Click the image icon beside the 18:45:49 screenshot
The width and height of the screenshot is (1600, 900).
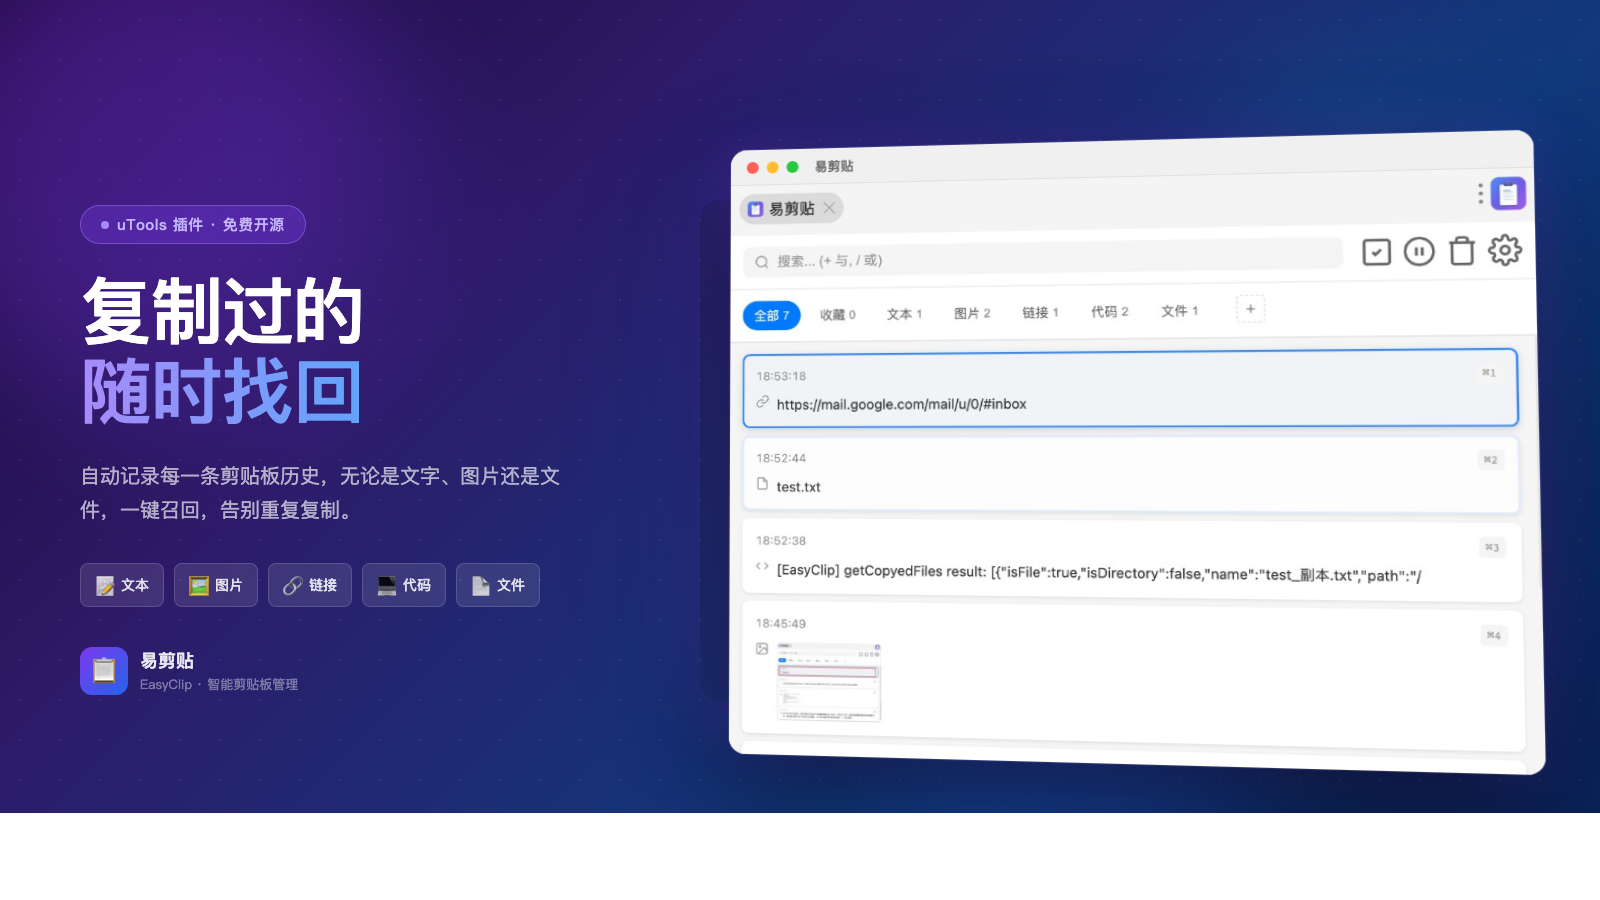(762, 649)
